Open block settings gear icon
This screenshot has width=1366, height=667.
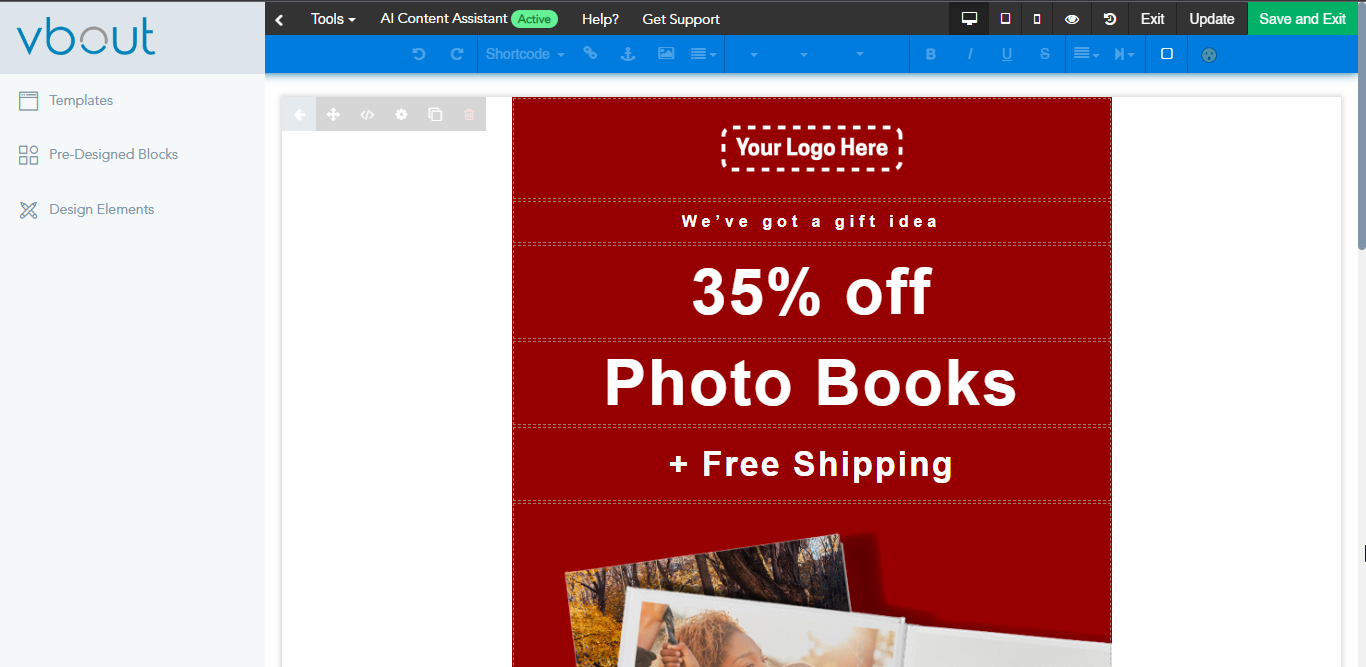point(401,114)
